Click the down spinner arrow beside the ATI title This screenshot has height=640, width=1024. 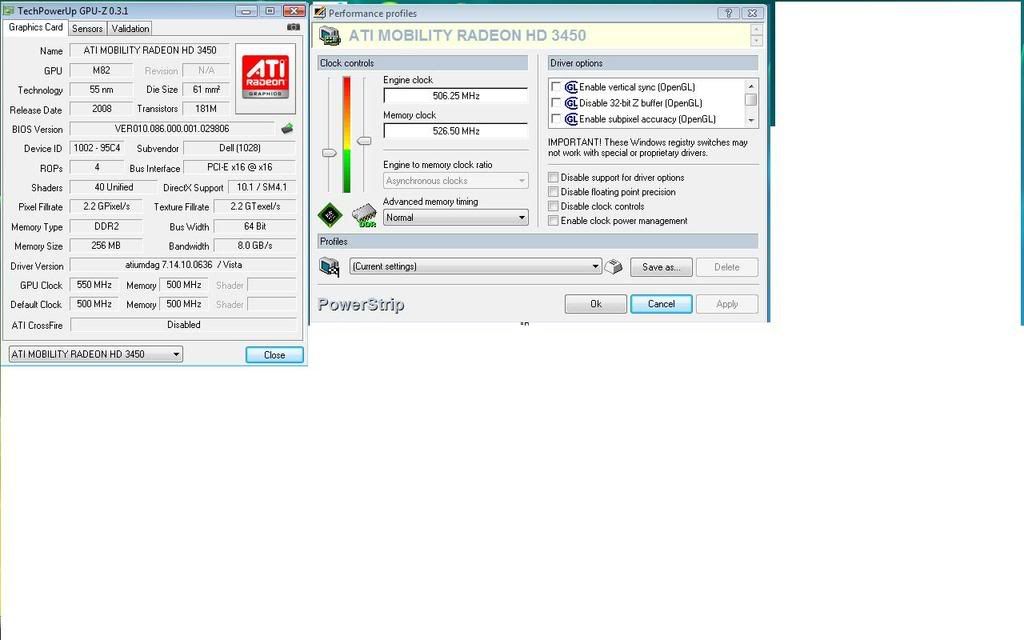757,40
